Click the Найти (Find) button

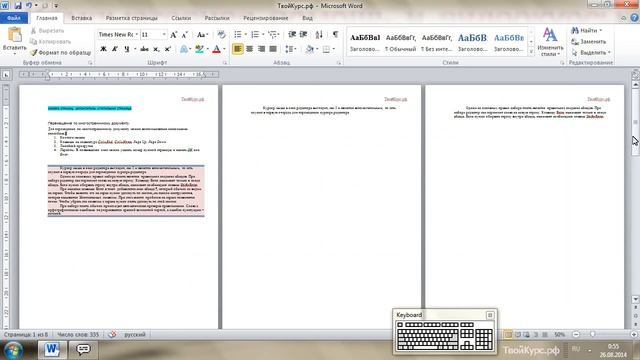587,31
